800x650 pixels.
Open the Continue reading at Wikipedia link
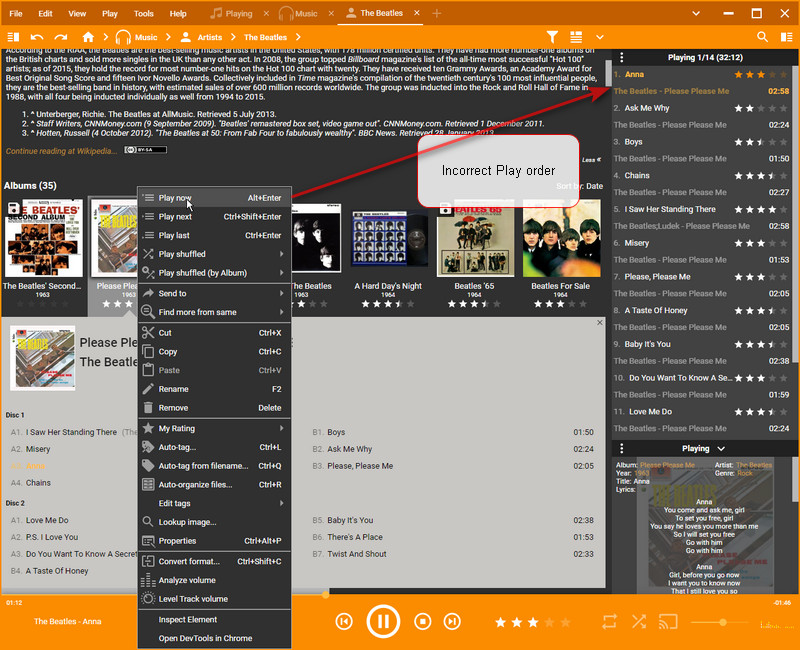61,150
